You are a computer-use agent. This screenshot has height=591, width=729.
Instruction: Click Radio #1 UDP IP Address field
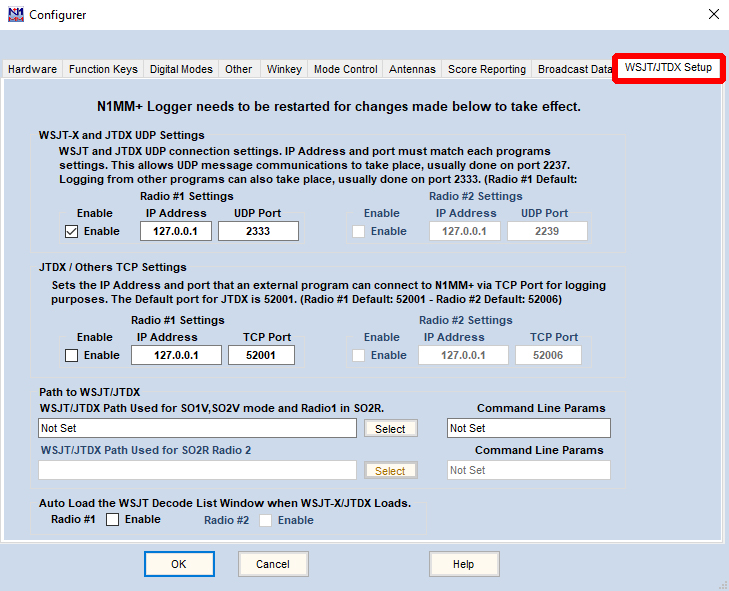176,231
